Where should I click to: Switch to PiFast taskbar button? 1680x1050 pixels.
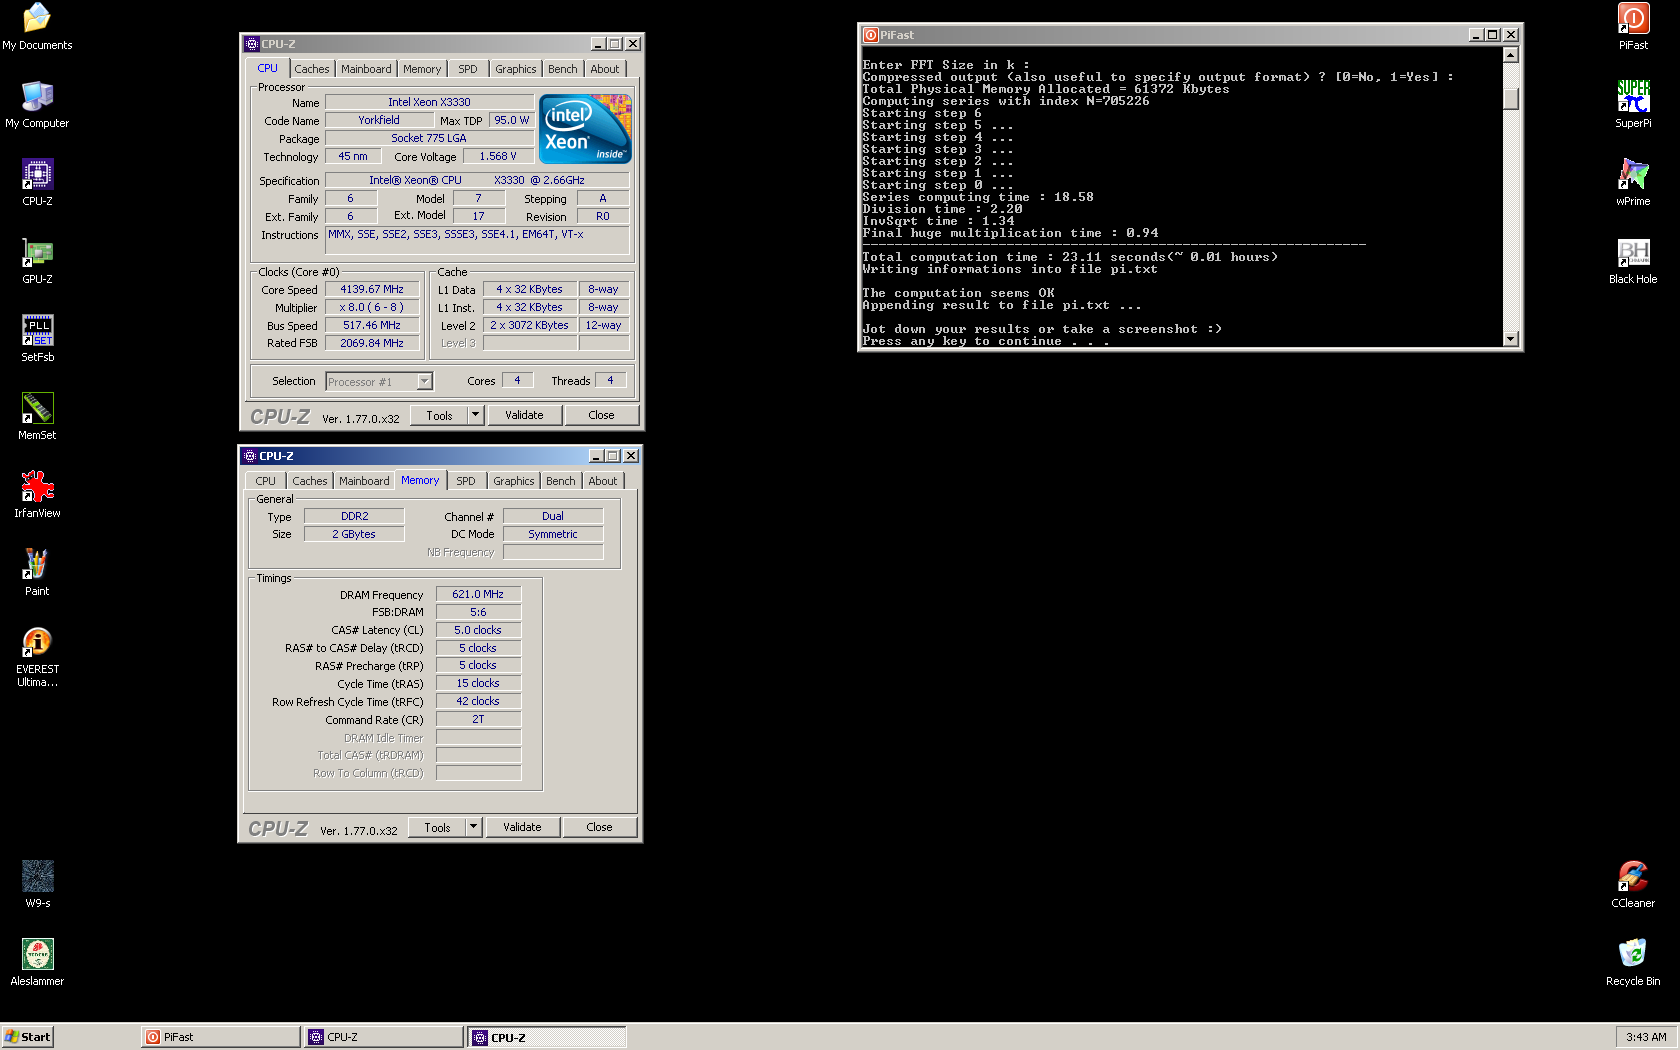[221, 1037]
